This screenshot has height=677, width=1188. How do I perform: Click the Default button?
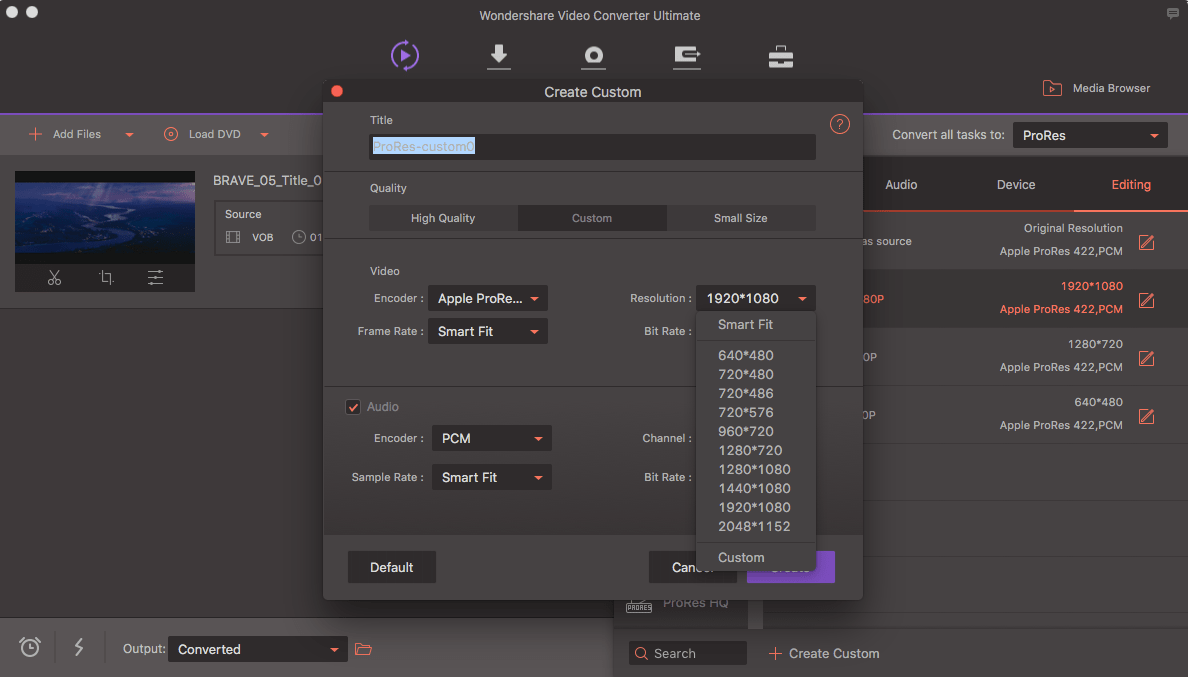click(x=392, y=567)
